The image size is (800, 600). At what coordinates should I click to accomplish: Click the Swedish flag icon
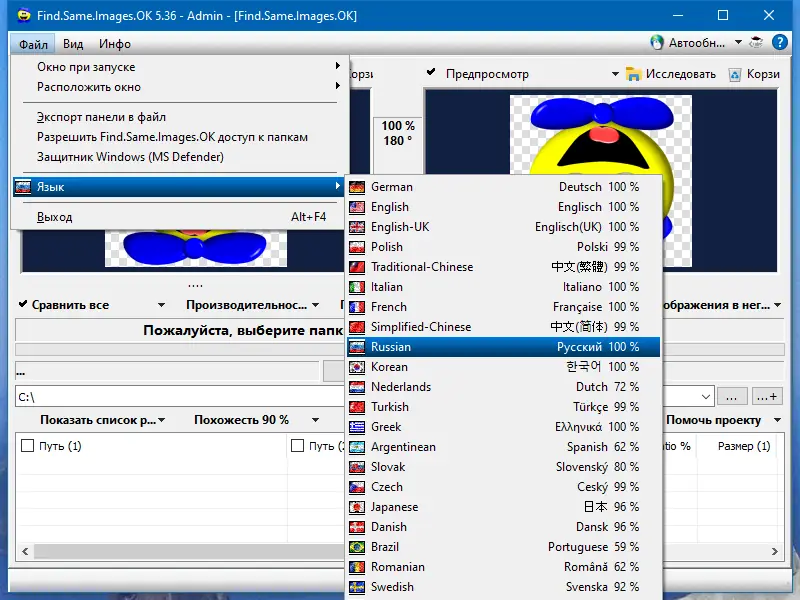tap(357, 587)
